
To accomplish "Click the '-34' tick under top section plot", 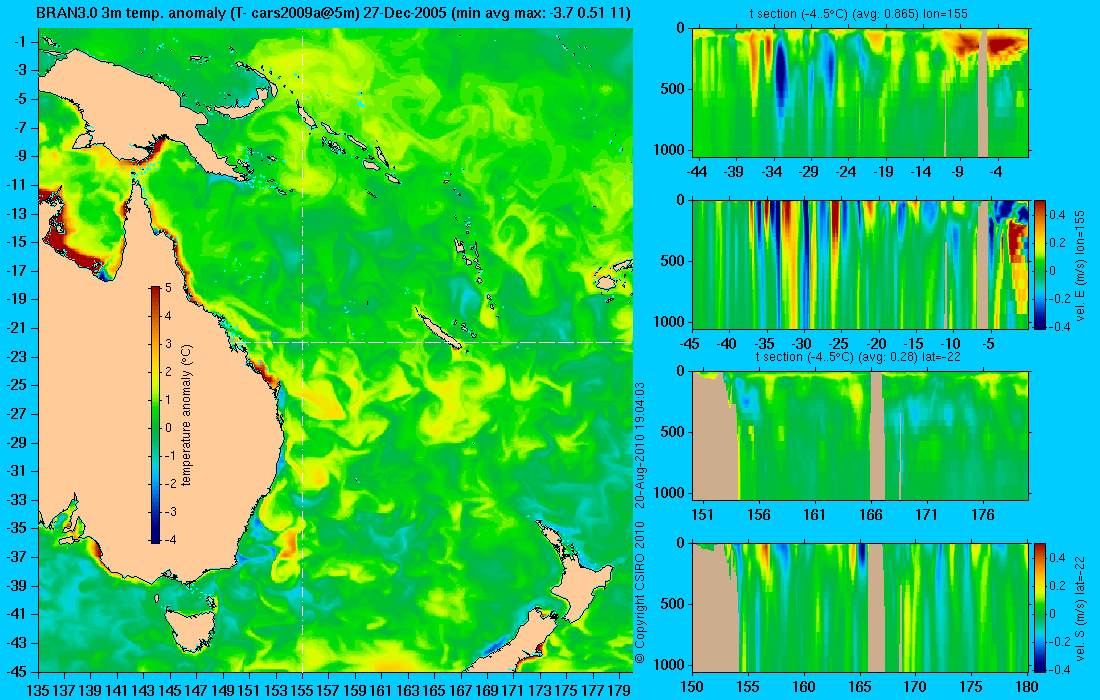I will click(772, 172).
